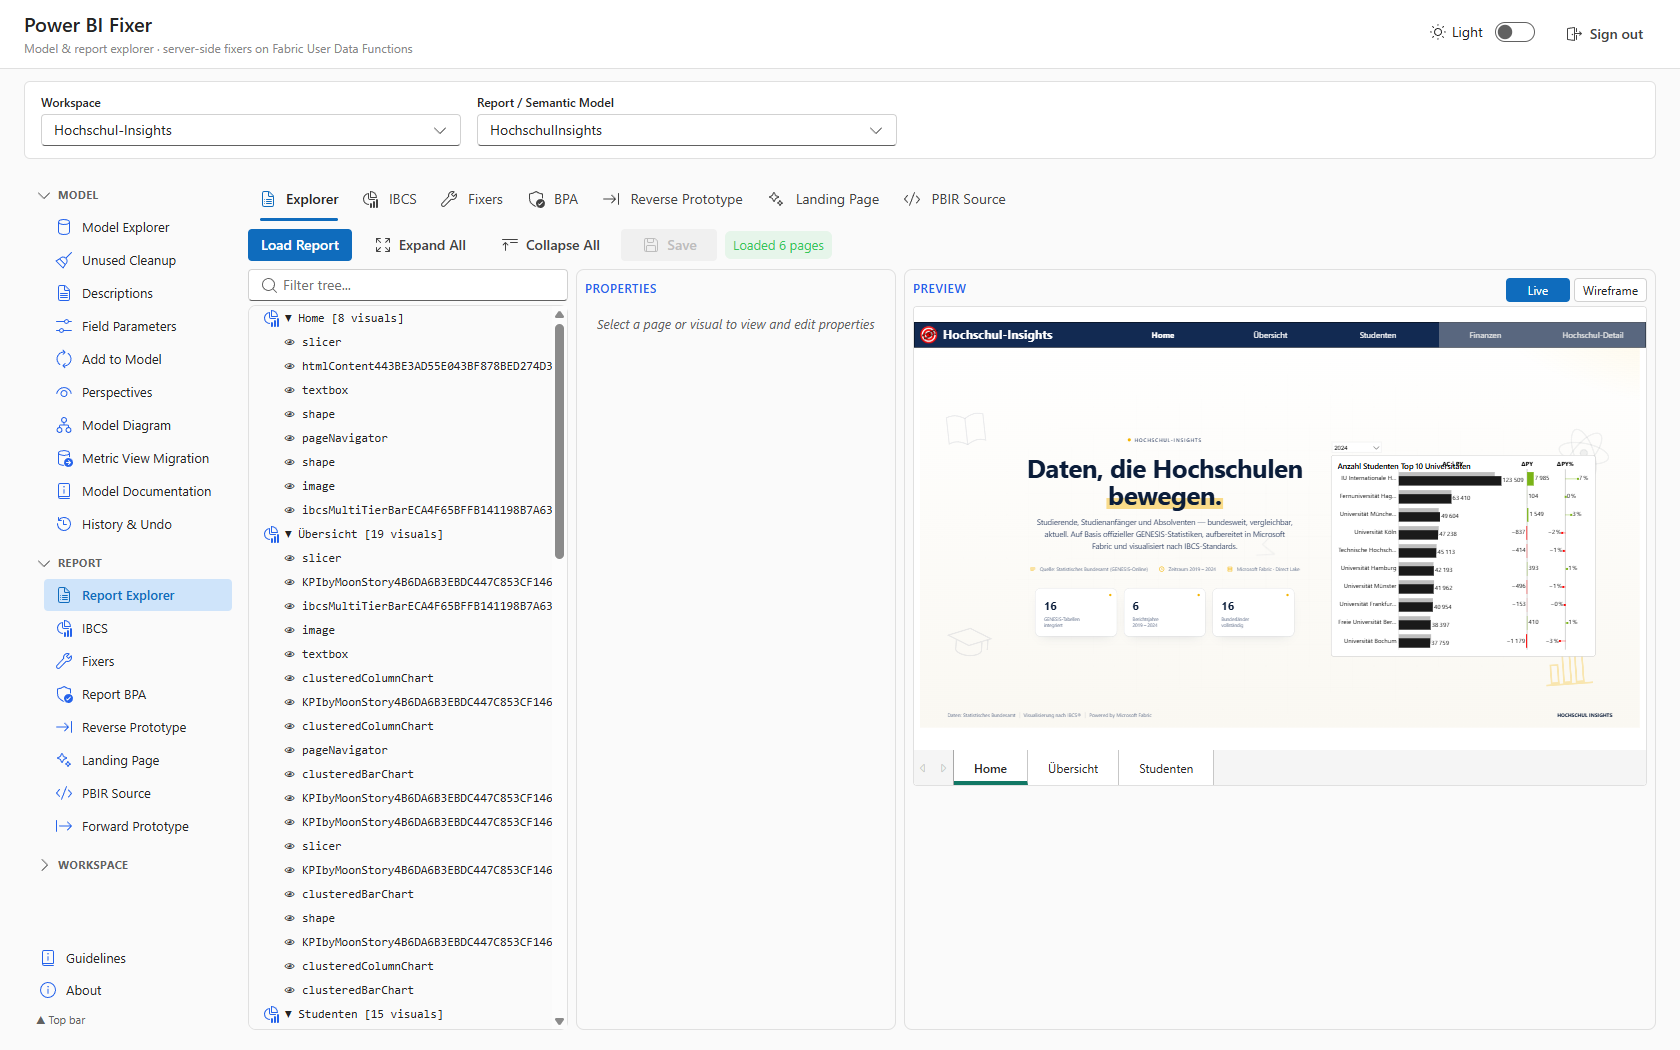
Task: Switch to the BPA tab
Action: [554, 199]
